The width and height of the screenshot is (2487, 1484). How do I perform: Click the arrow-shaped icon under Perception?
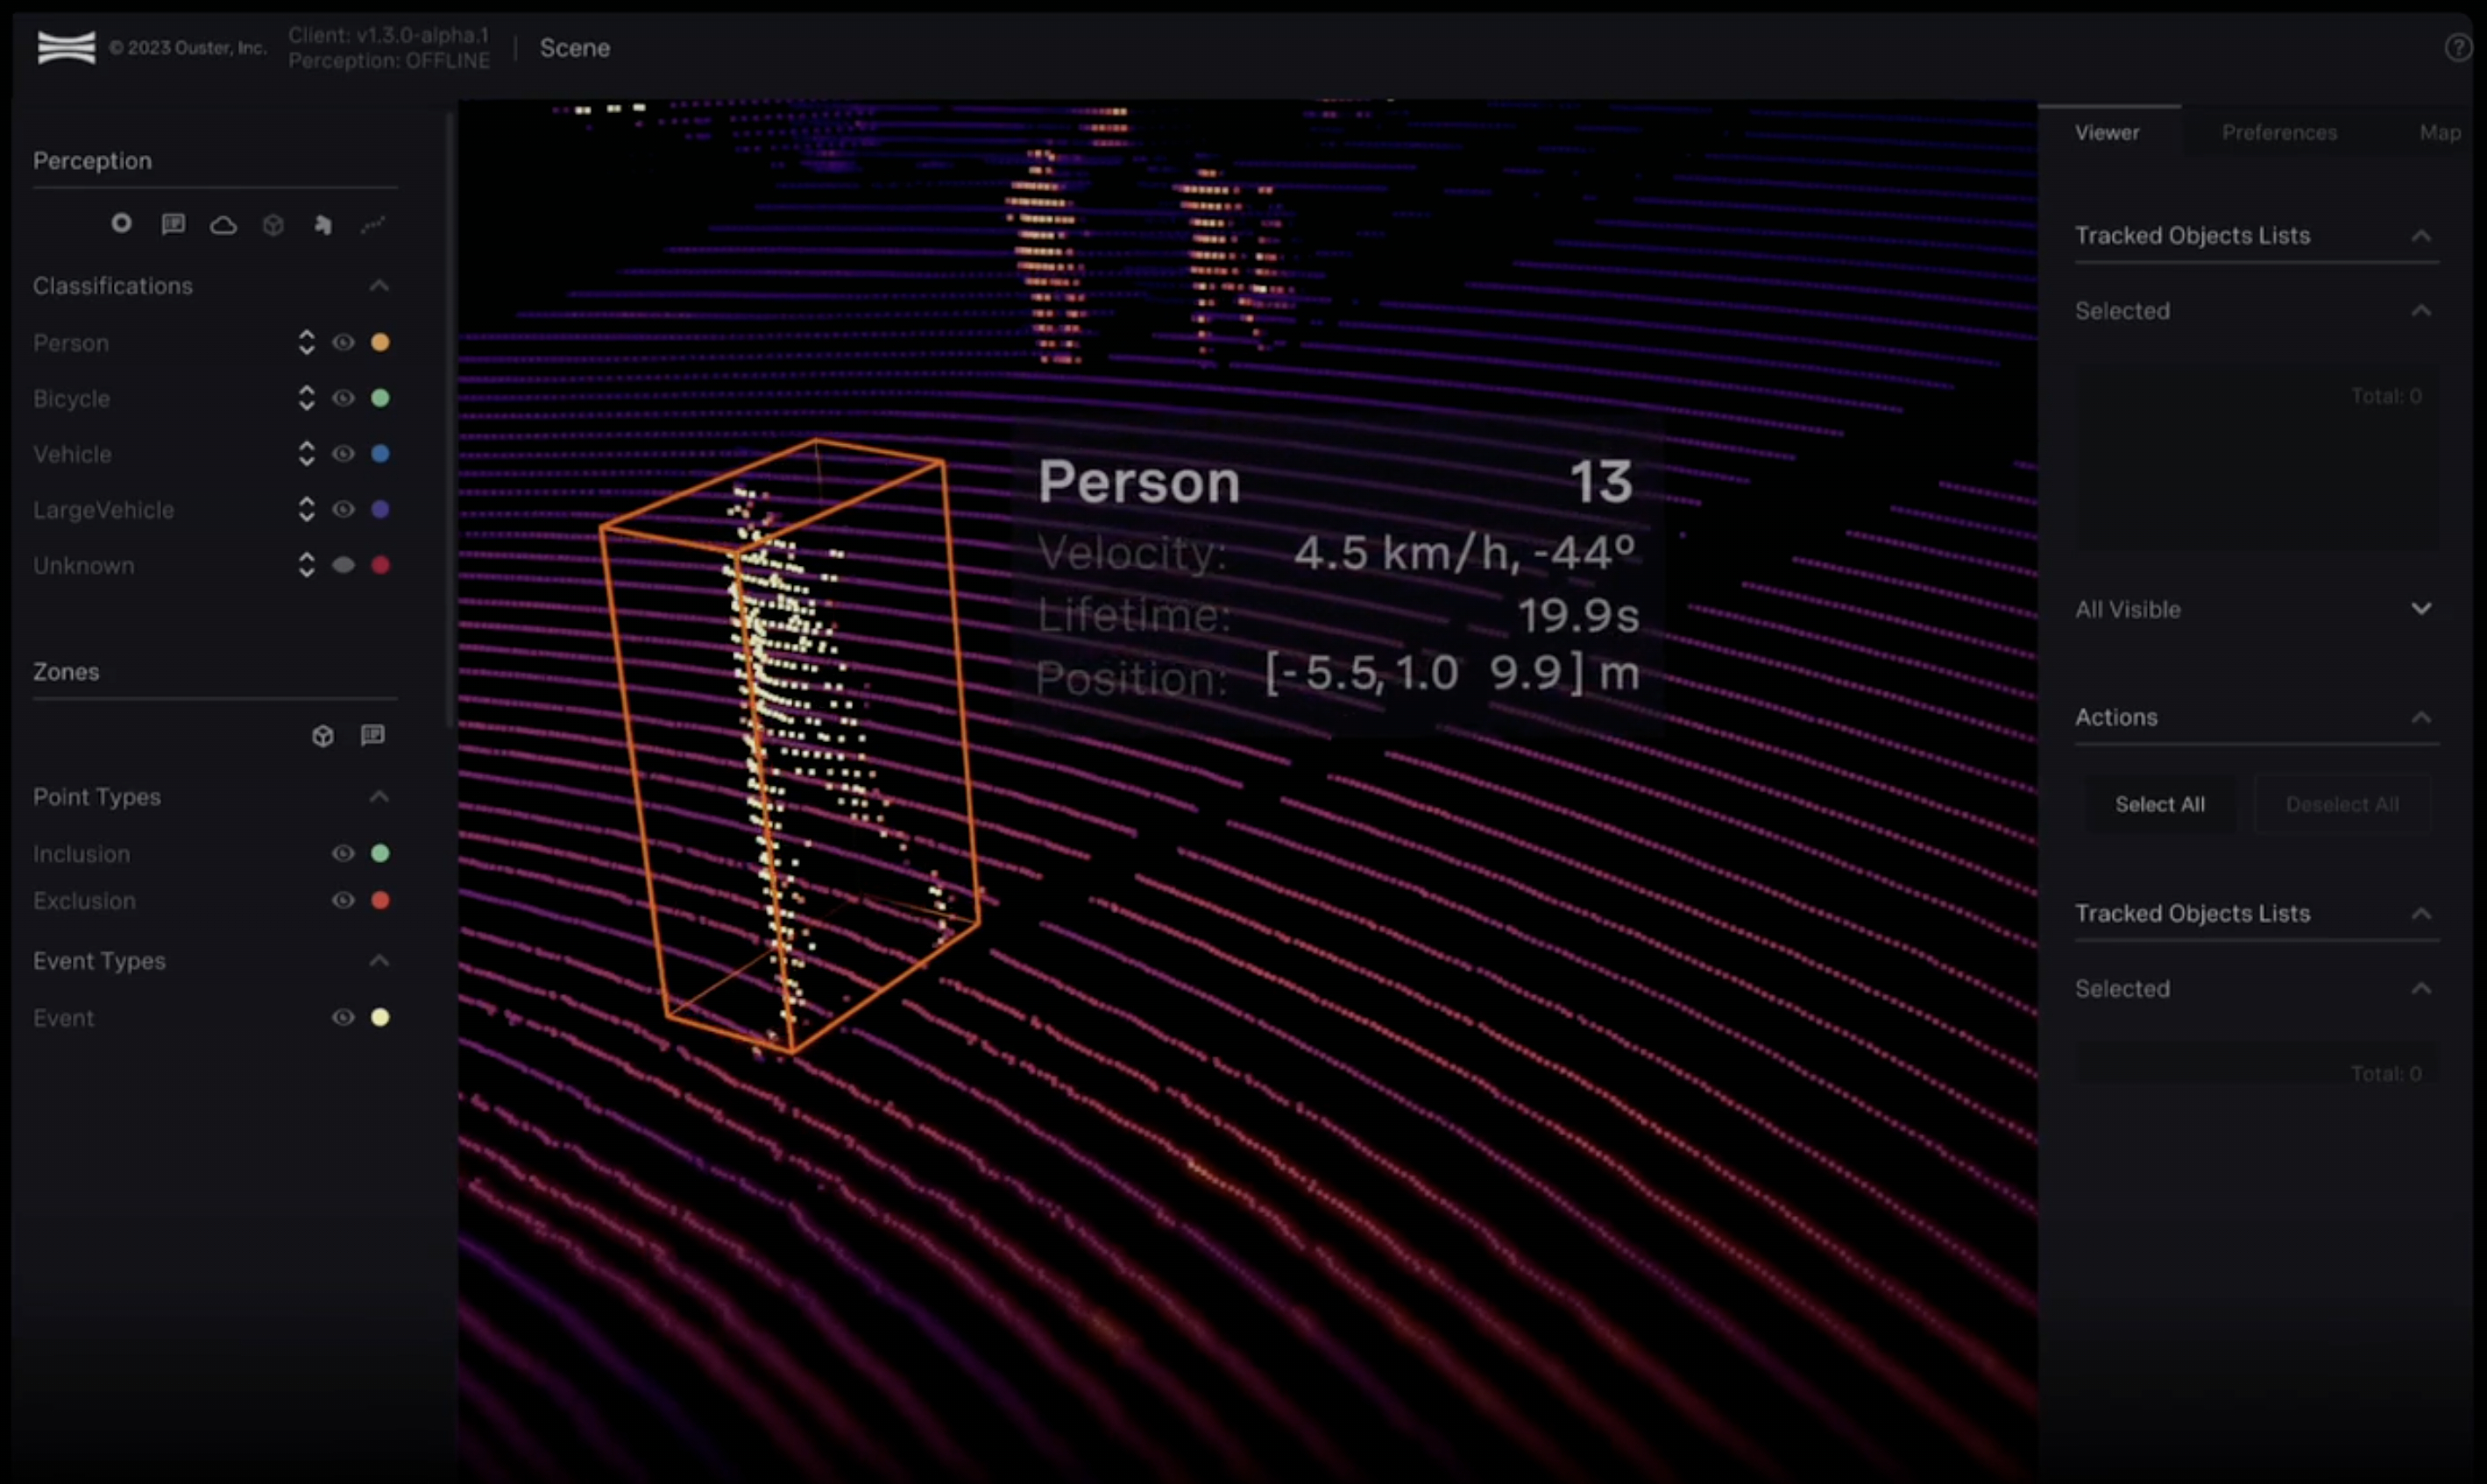[x=322, y=225]
